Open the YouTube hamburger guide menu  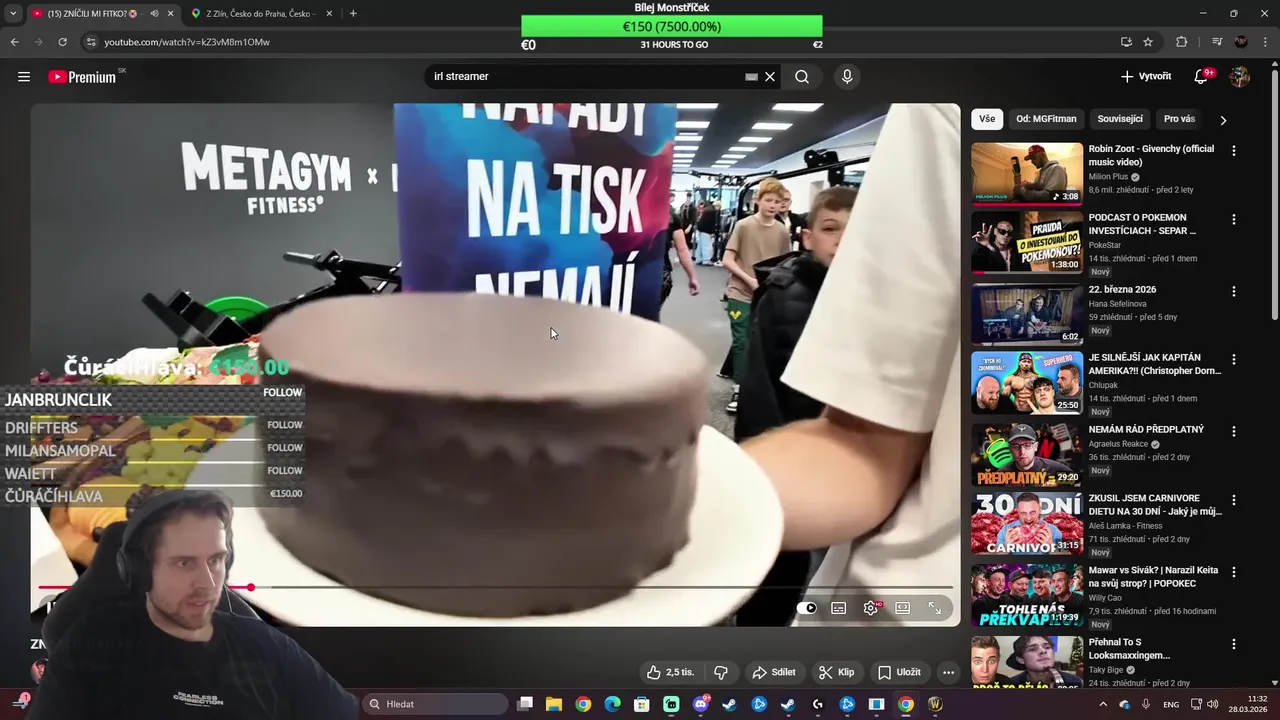[24, 77]
